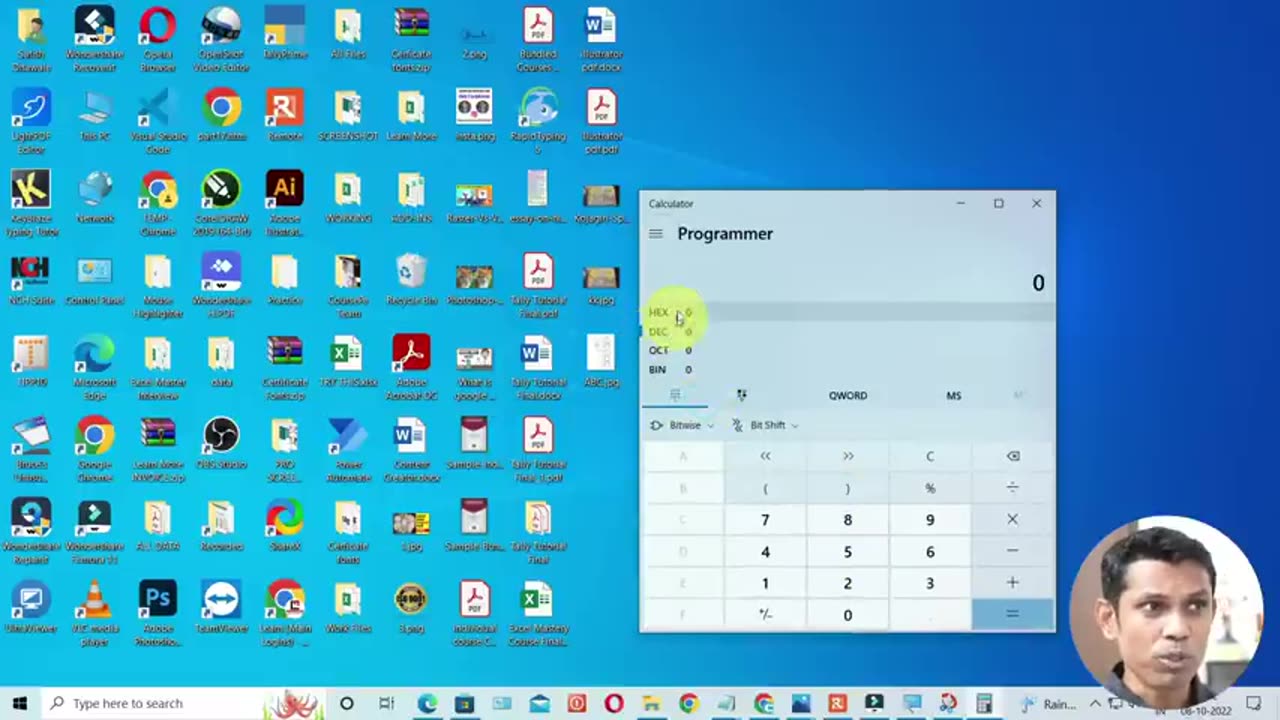This screenshot has height=720, width=1280.
Task: Open Adobe Photoshop desktop shortcut
Action: click(x=158, y=614)
